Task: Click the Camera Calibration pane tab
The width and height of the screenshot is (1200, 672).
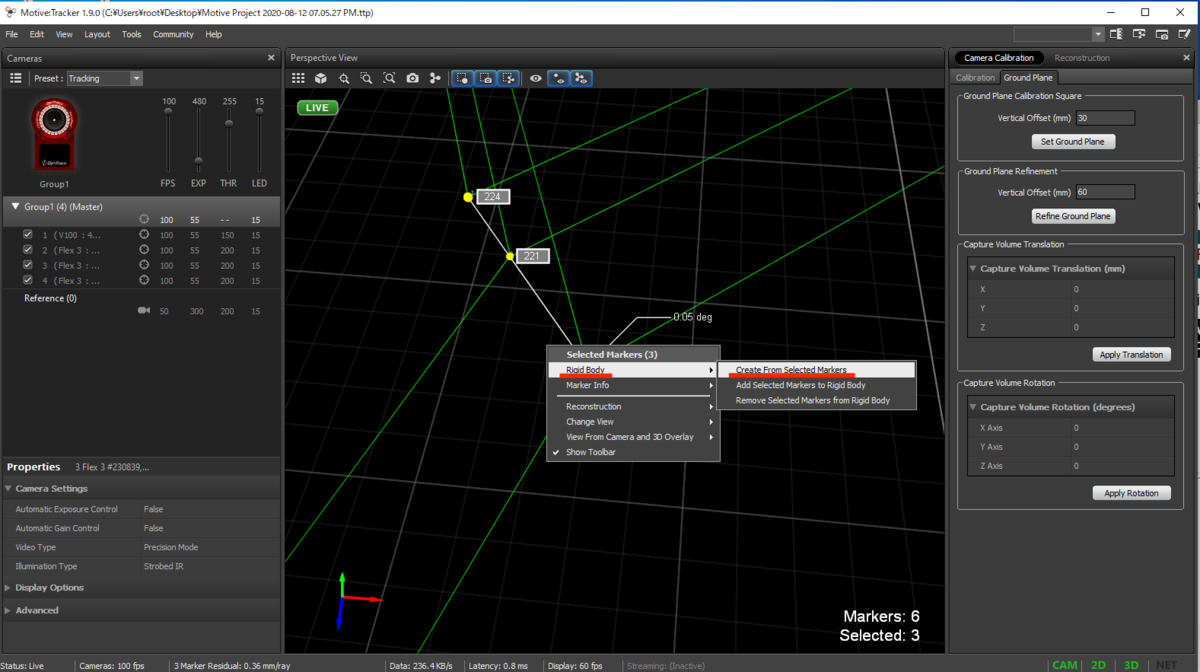Action: [x=999, y=58]
